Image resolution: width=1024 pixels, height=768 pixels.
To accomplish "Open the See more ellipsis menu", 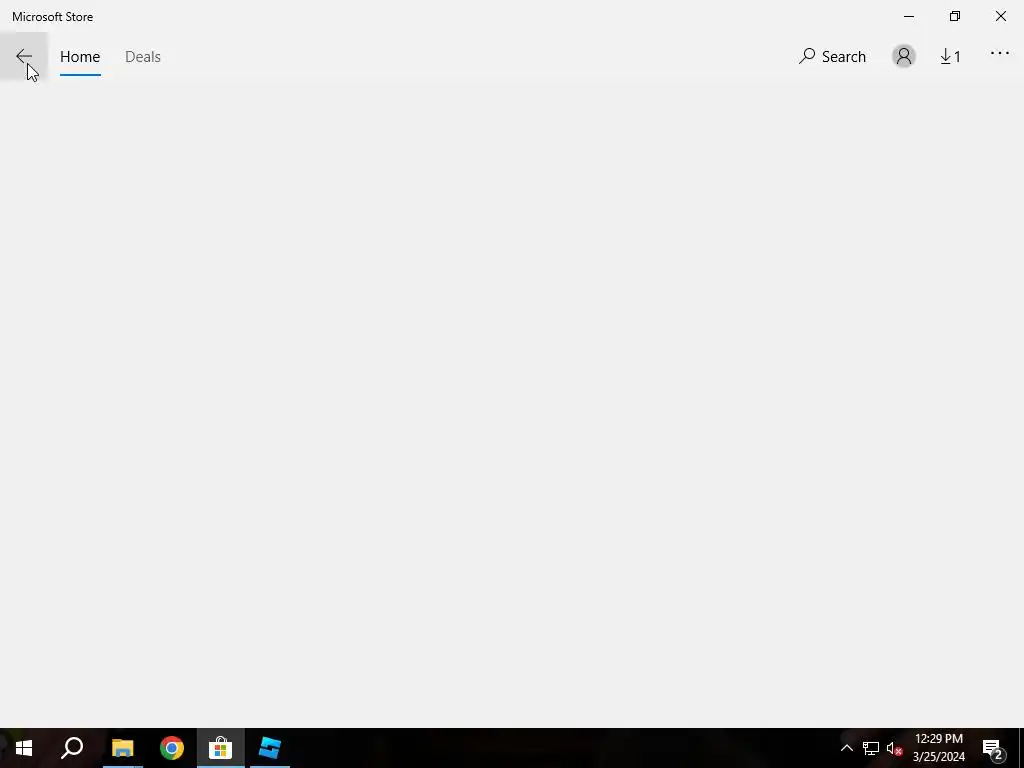I will (999, 54).
